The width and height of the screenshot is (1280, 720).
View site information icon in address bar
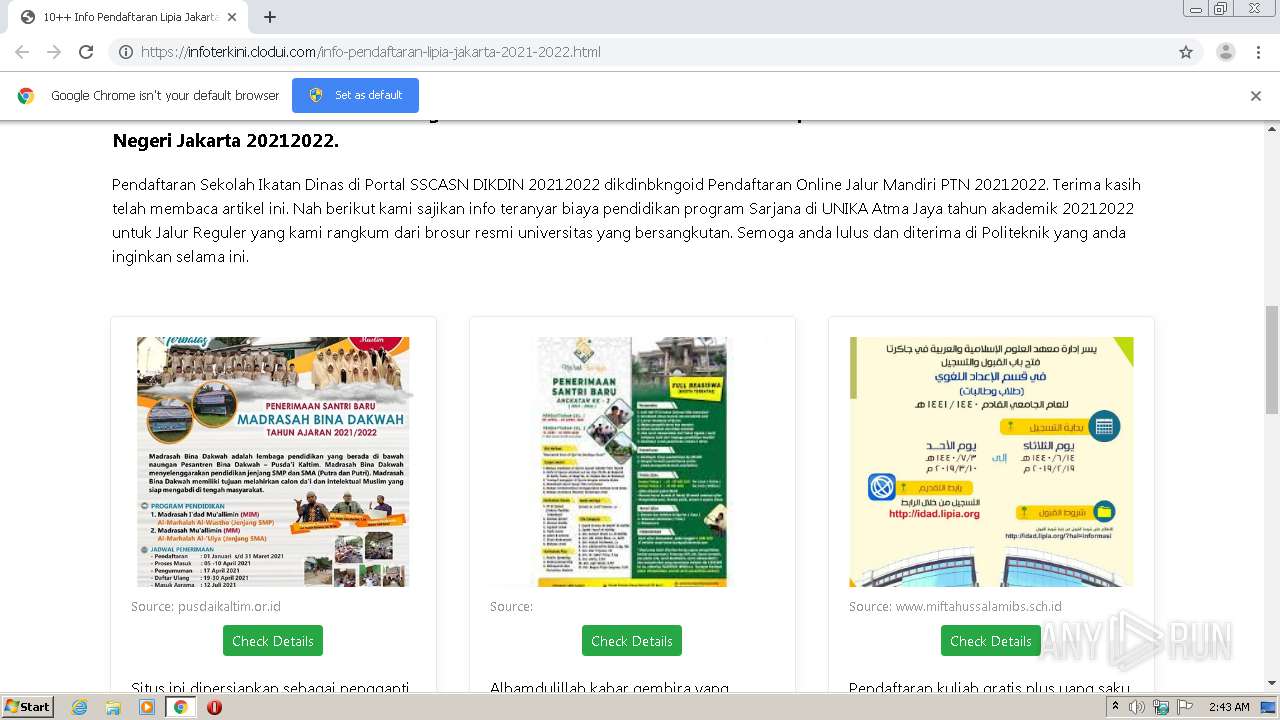pos(126,52)
